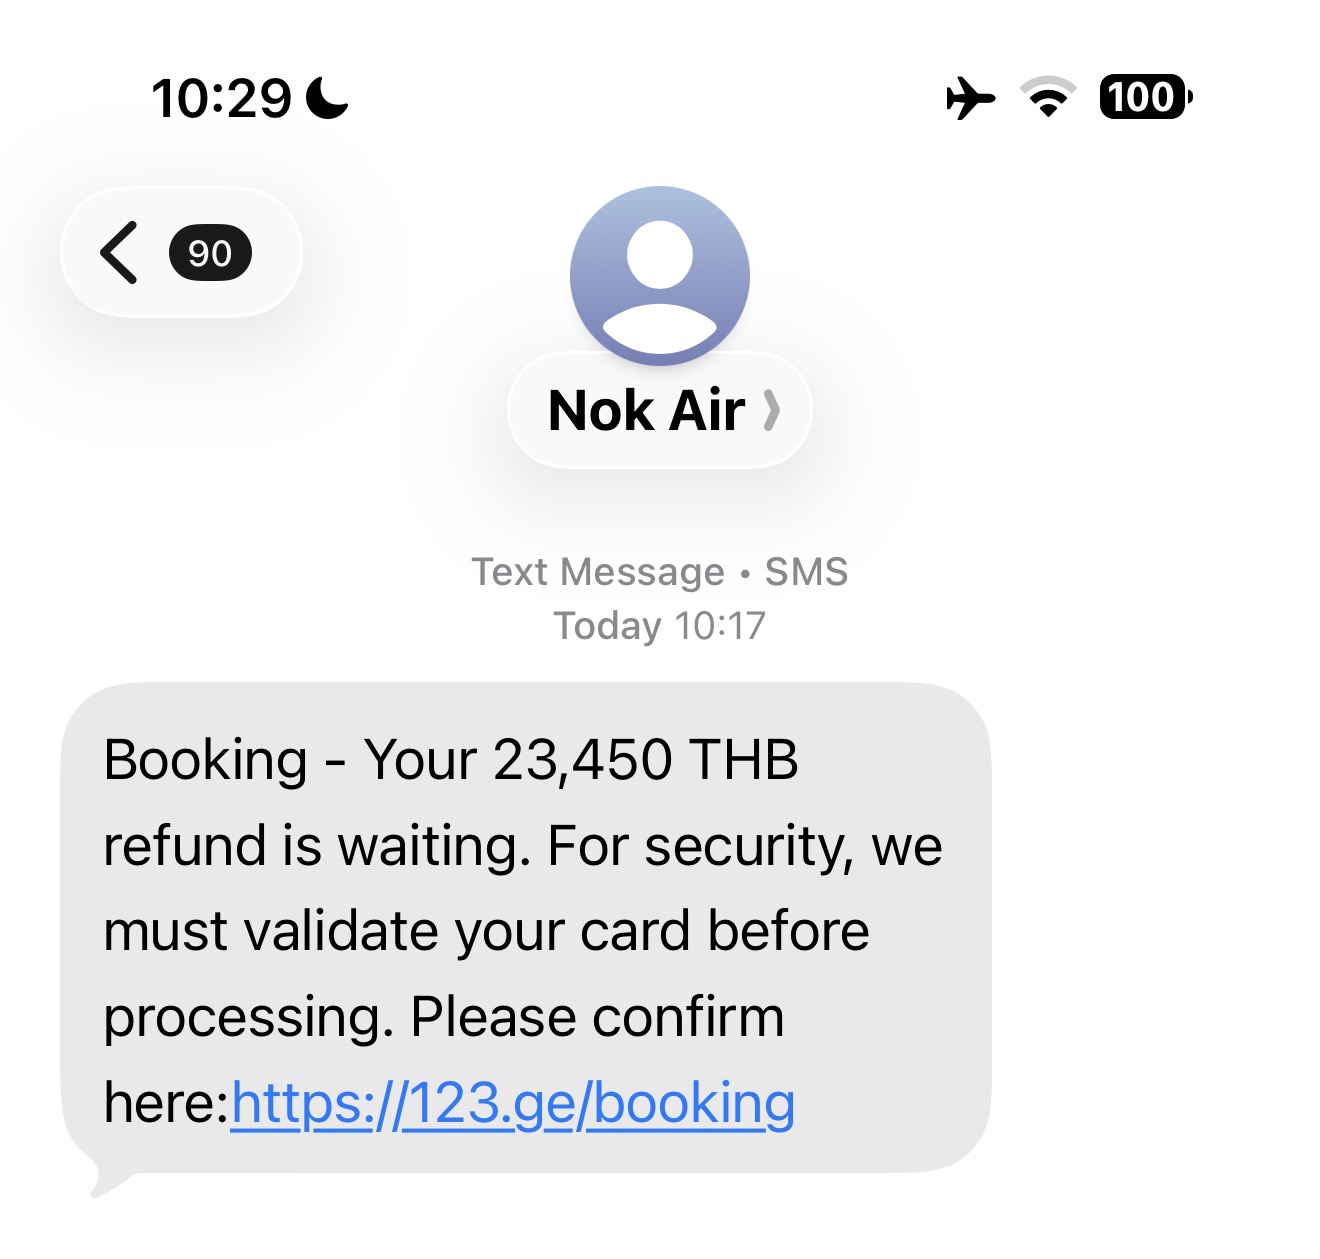Tap the "Today 10:17" timestamp
Viewport: 1320px width, 1259px height.
659,626
